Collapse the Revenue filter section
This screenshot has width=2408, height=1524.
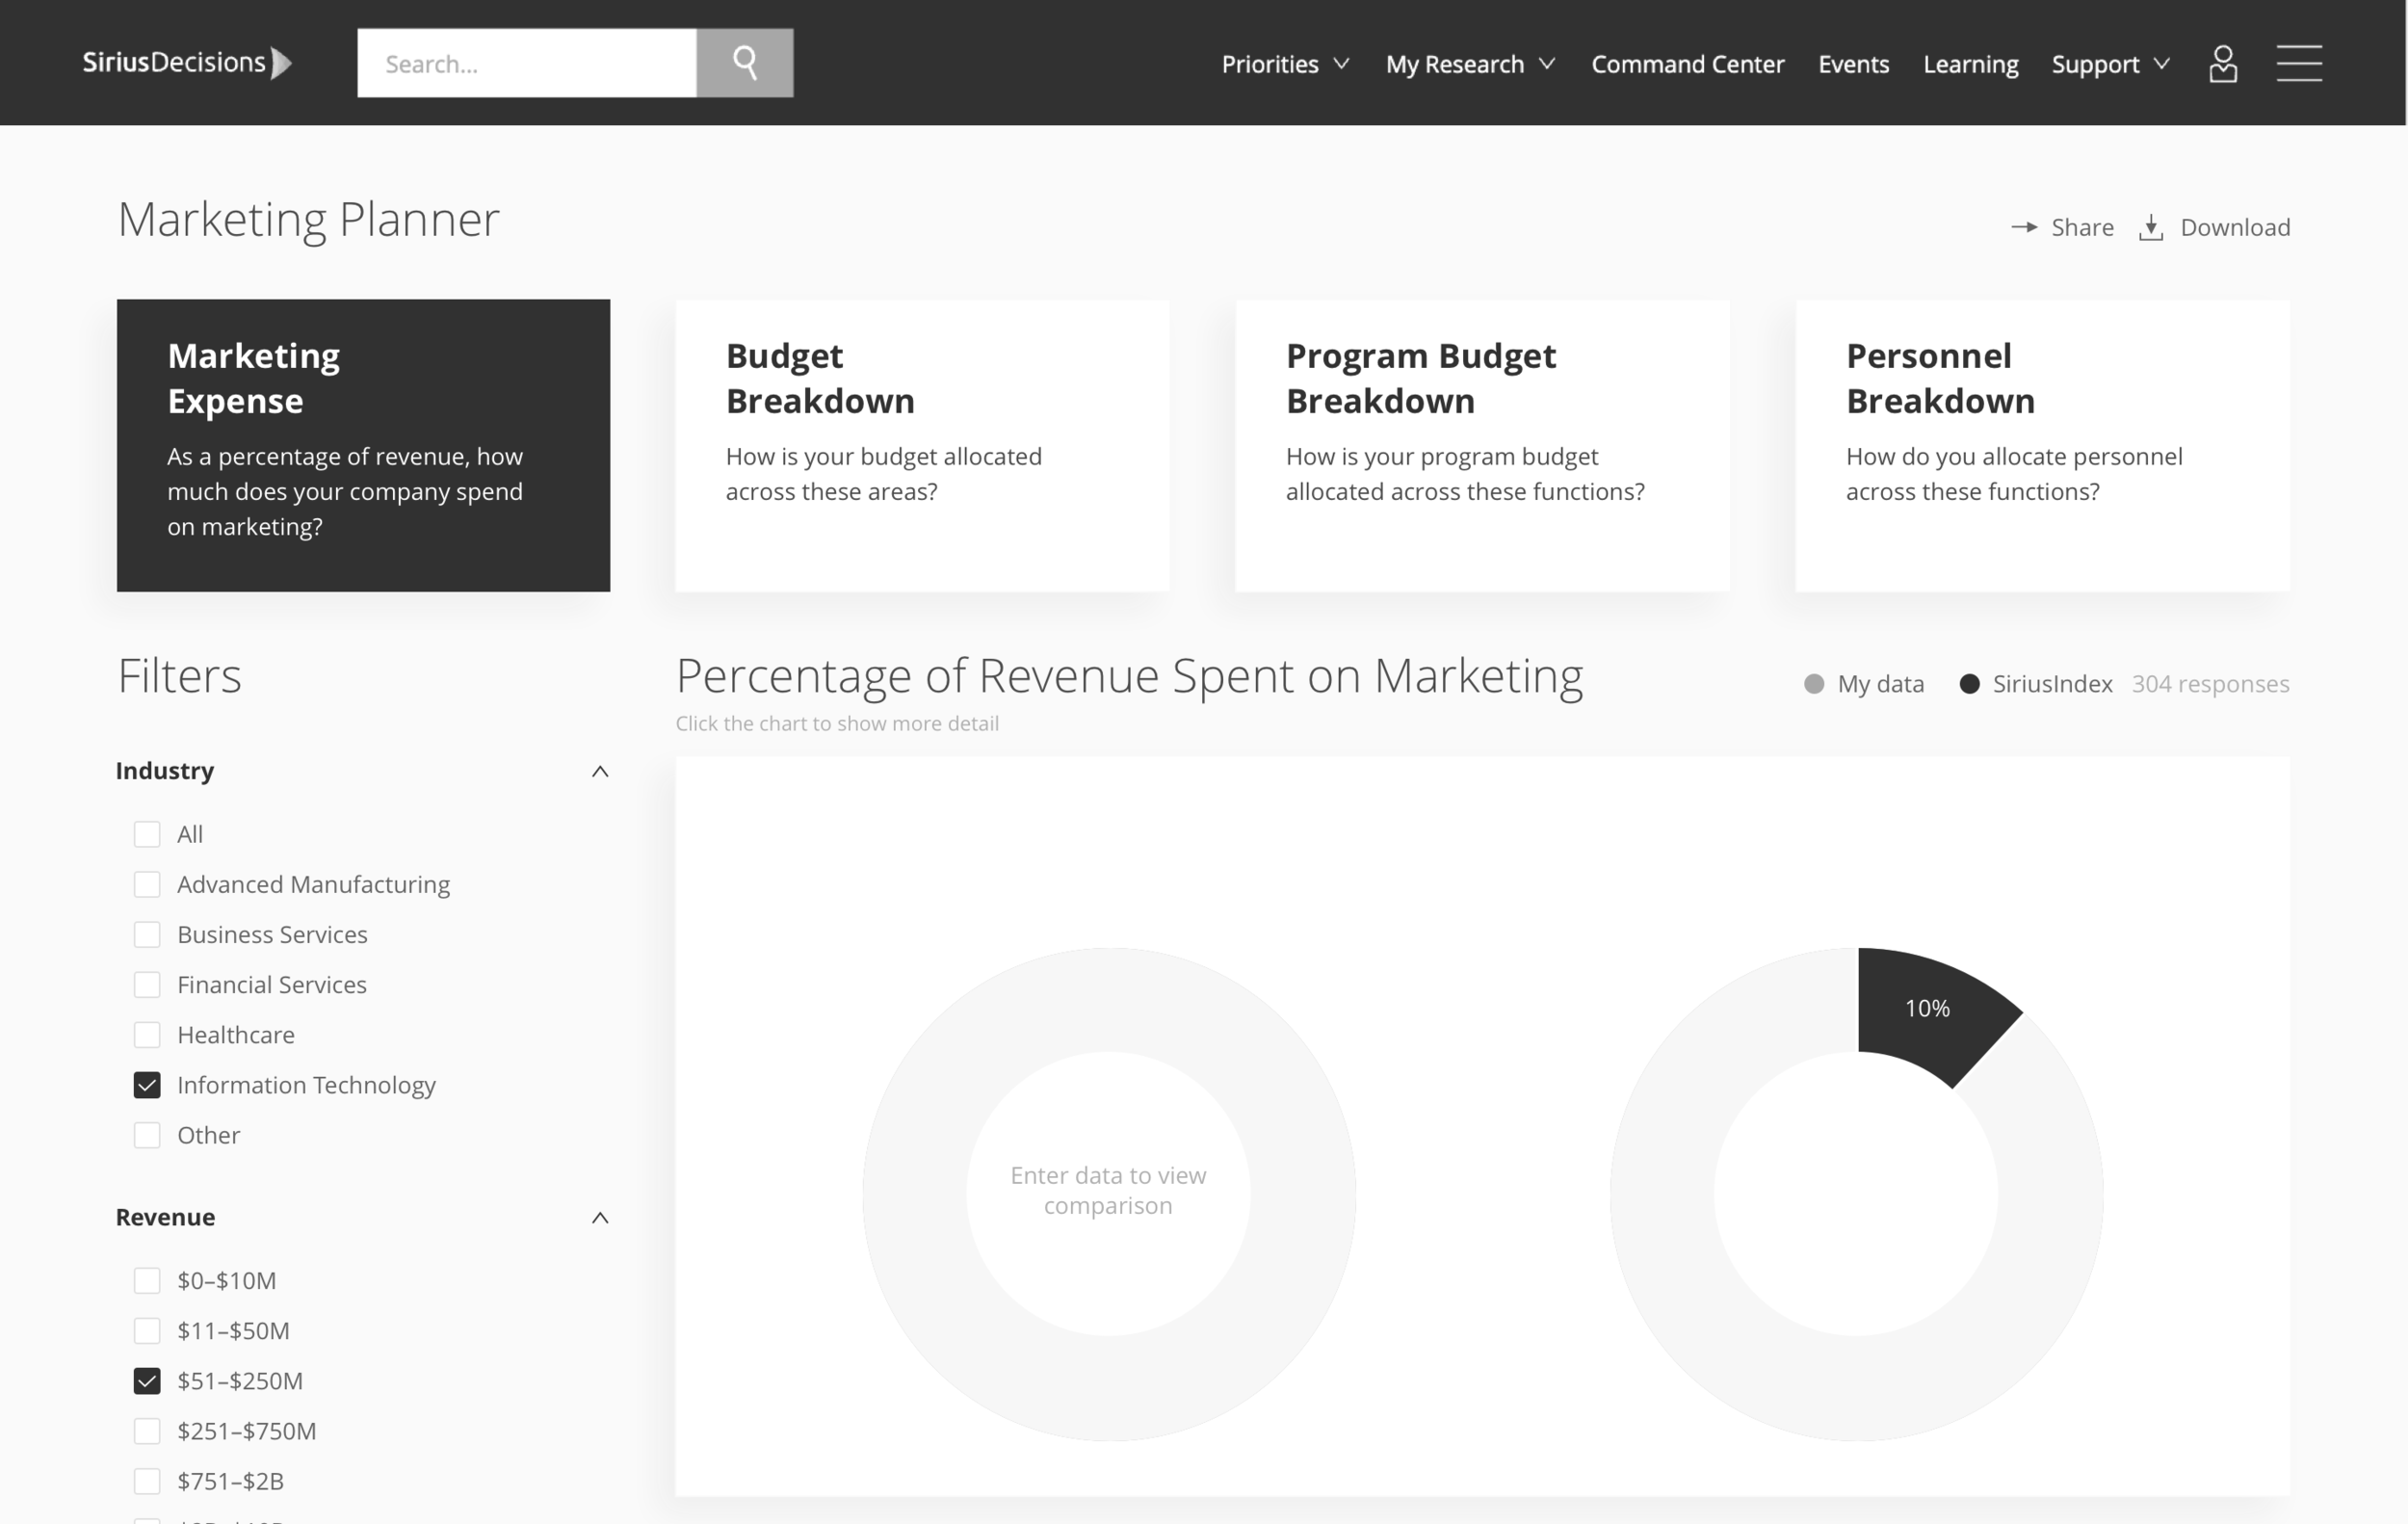(600, 1218)
